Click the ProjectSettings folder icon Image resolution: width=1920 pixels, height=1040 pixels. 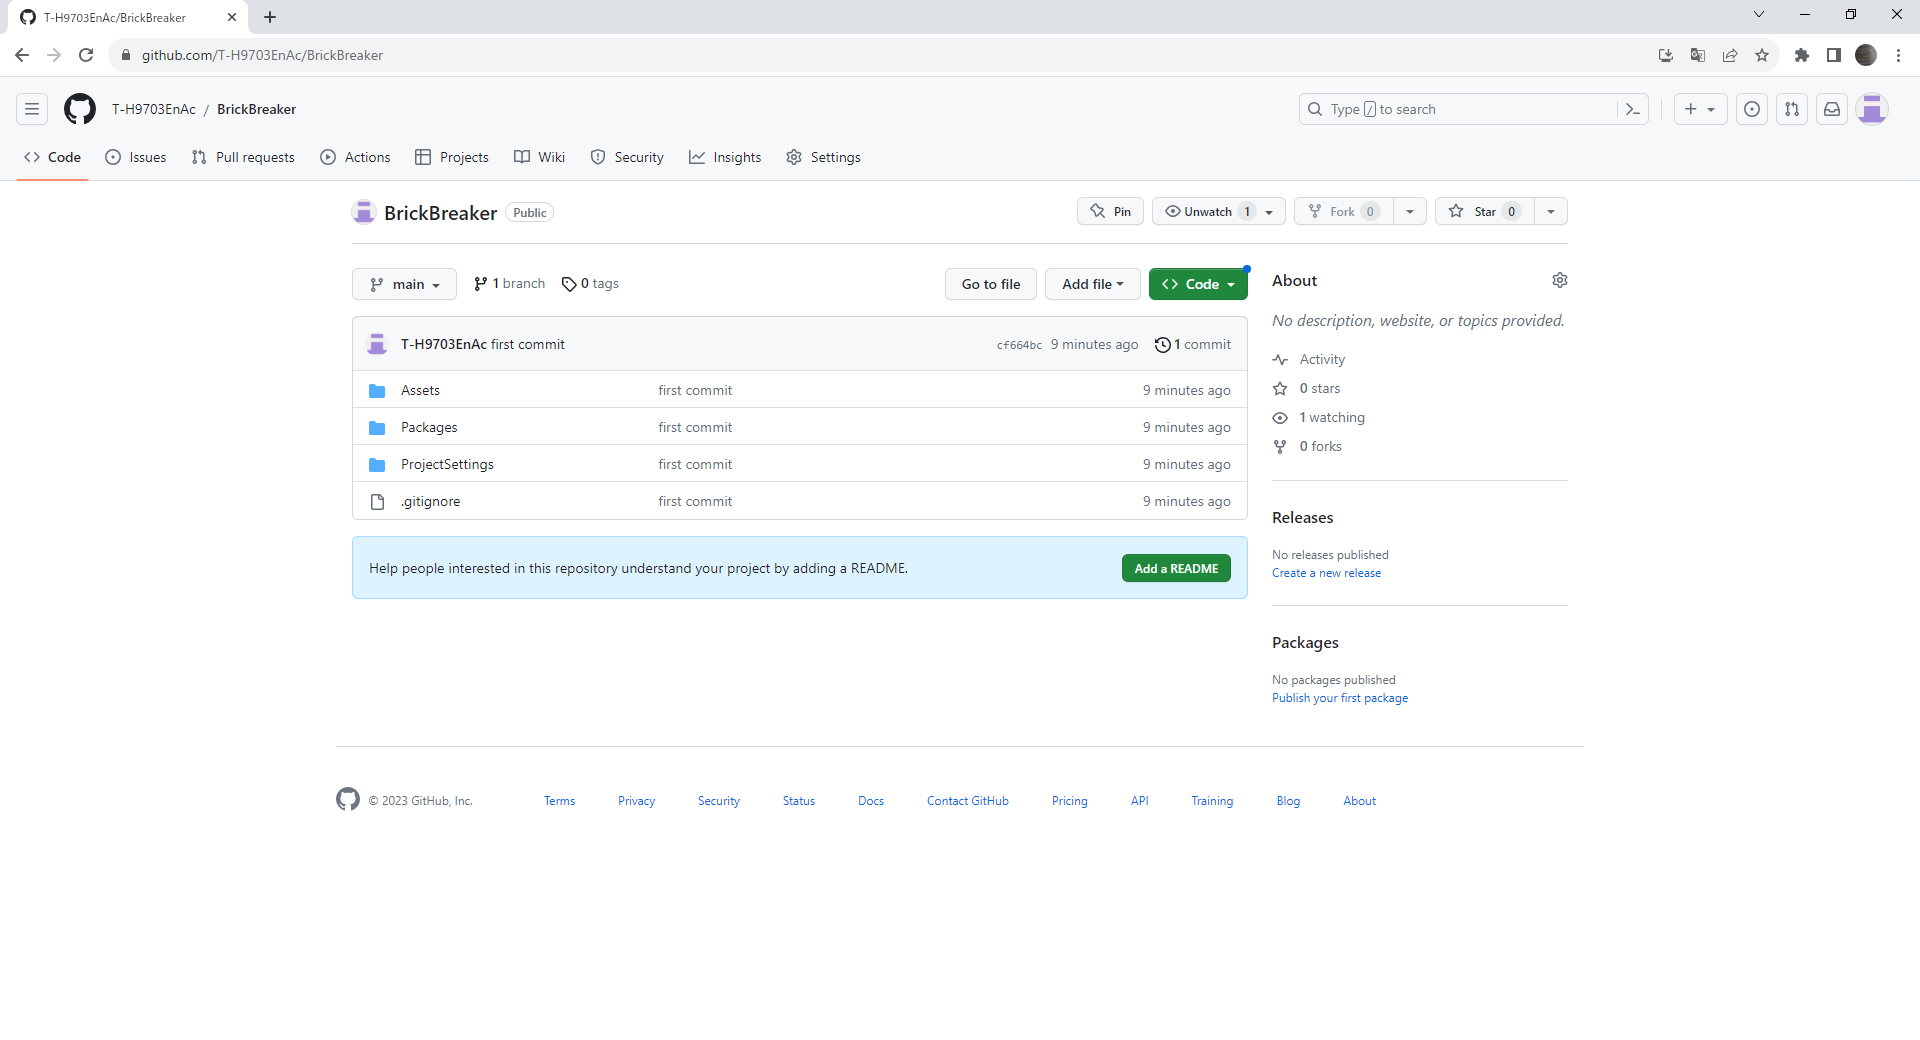(377, 464)
